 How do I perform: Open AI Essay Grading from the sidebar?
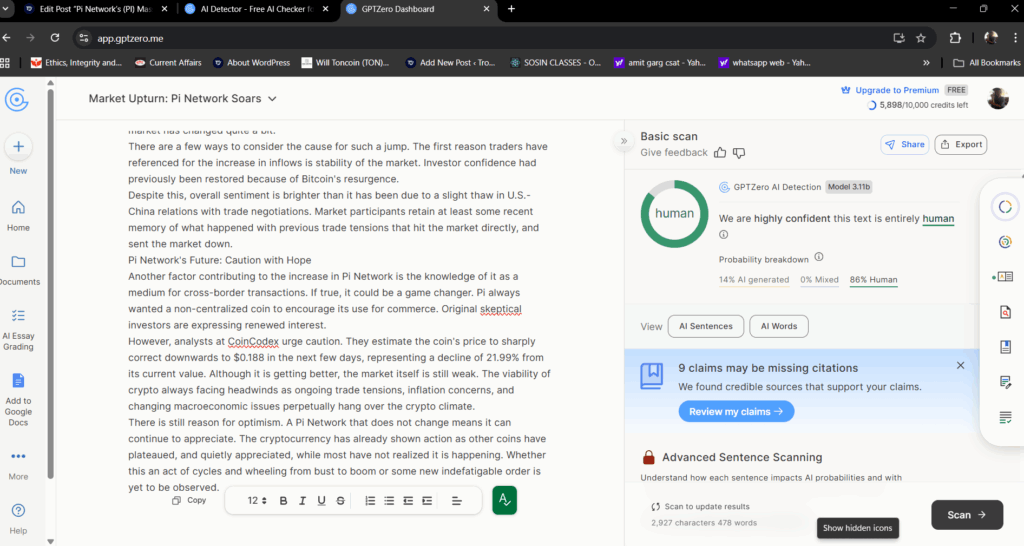pyautogui.click(x=18, y=326)
